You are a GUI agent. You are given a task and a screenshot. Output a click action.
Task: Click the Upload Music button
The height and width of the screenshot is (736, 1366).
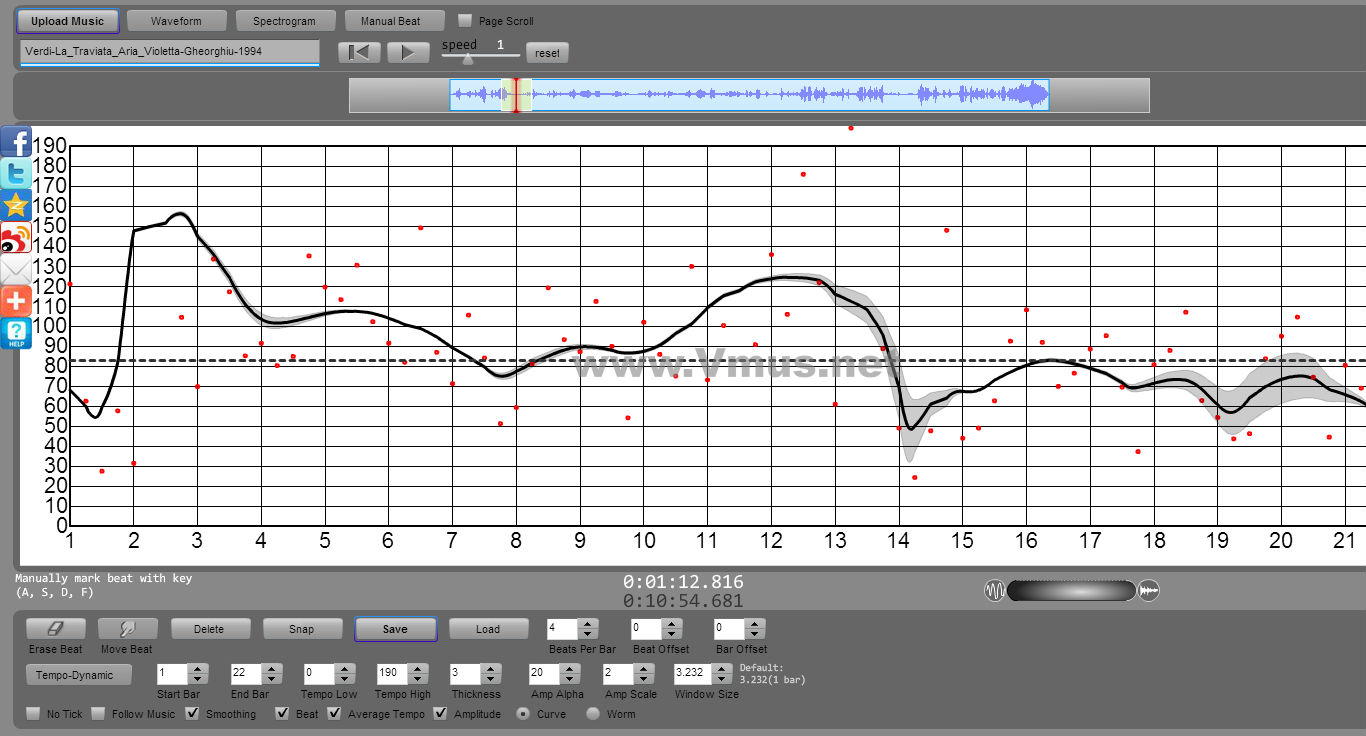67,21
